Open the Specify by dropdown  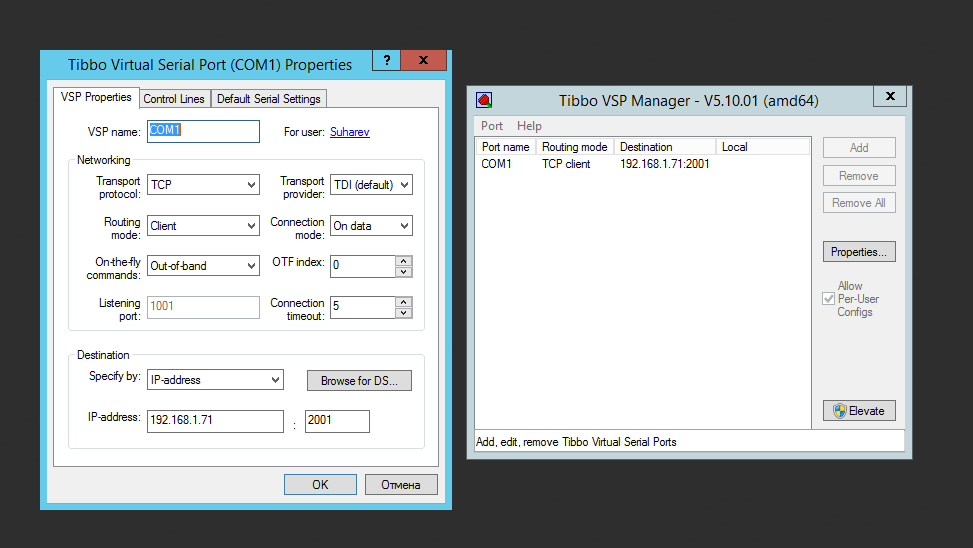(275, 380)
